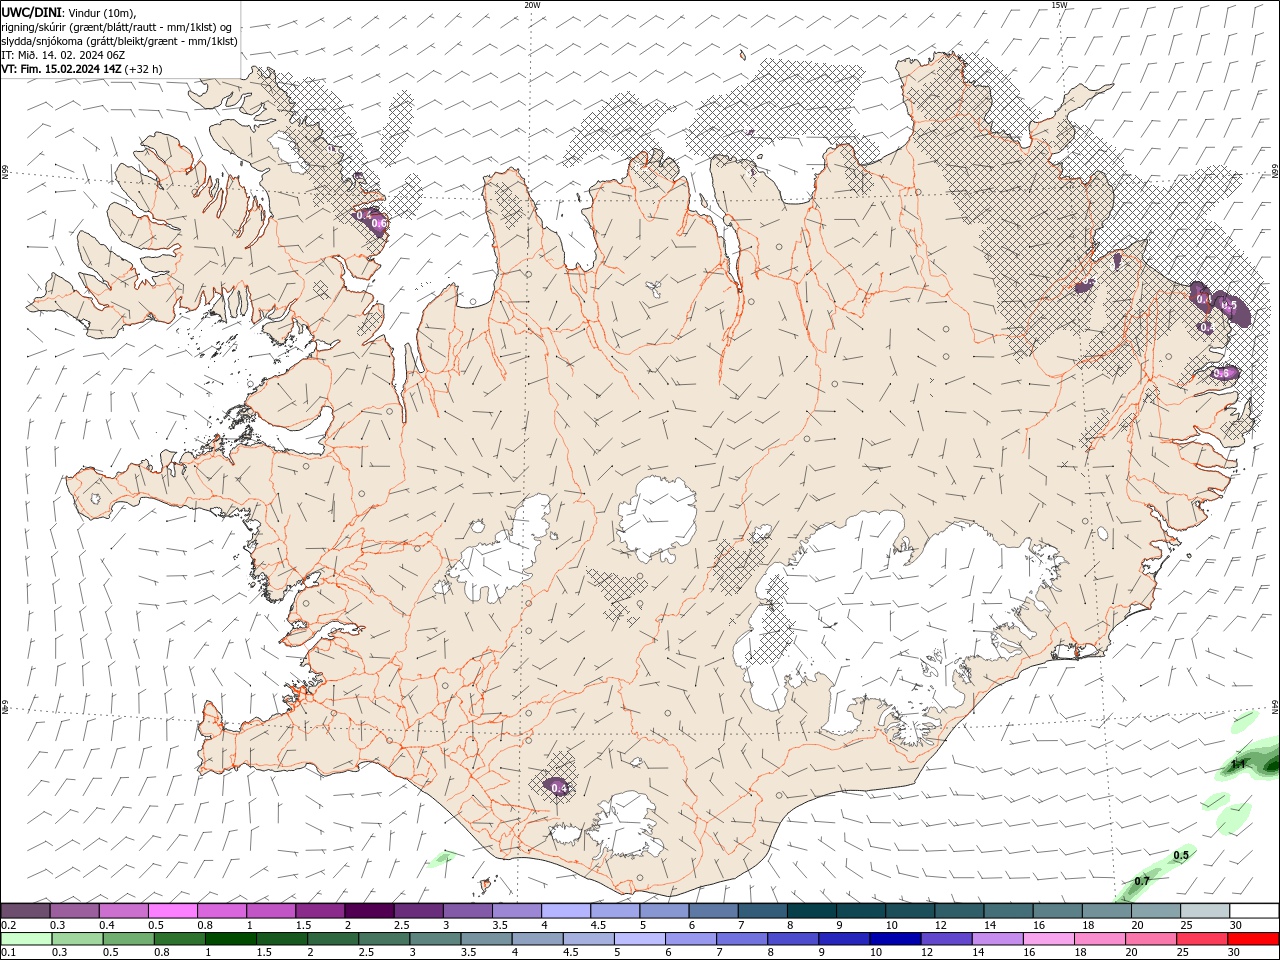Click the 0.7 rain value over the southeast sea
Image resolution: width=1280 pixels, height=960 pixels.
tap(1141, 881)
